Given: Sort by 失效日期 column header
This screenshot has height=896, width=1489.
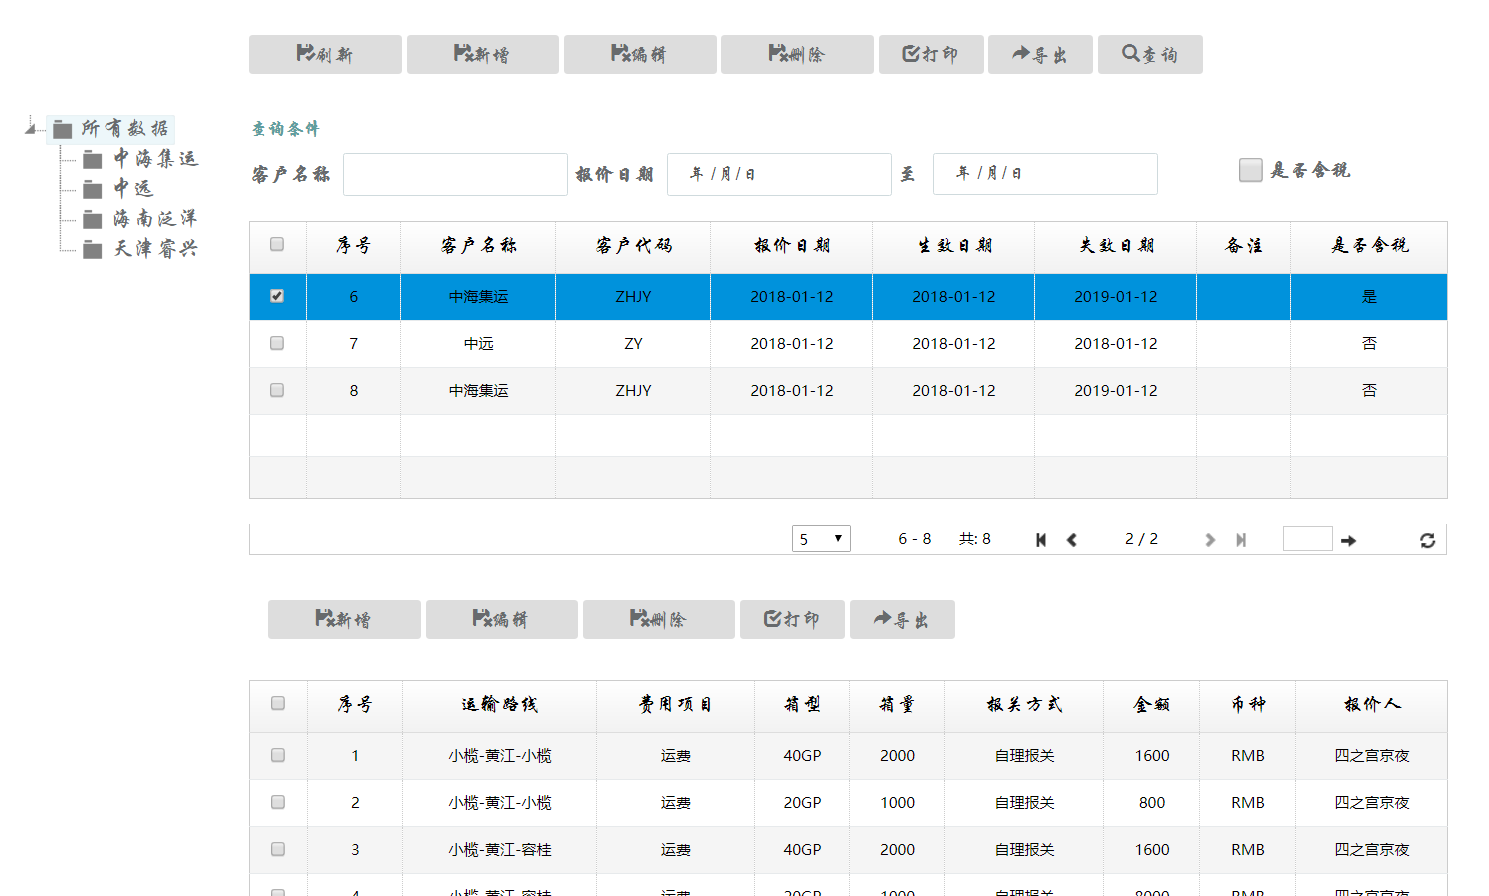Looking at the screenshot, I should click(1116, 246).
